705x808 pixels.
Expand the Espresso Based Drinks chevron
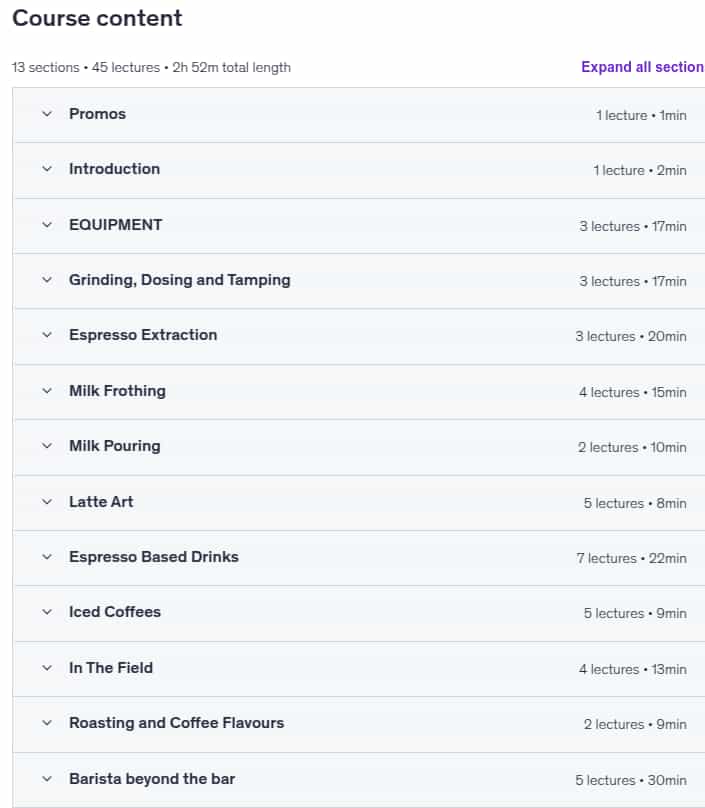[47, 557]
